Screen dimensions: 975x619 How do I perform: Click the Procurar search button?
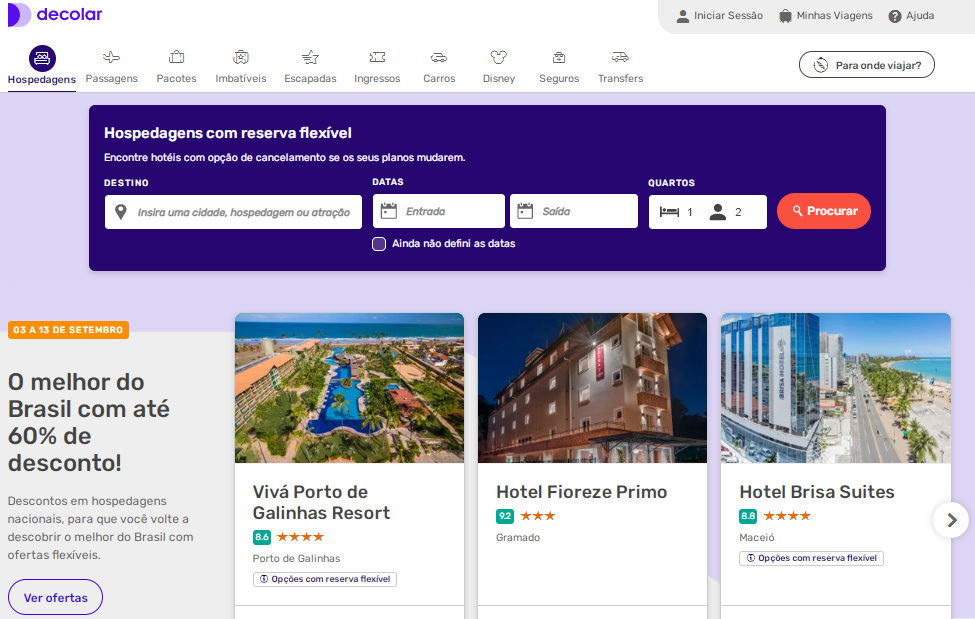coord(824,211)
